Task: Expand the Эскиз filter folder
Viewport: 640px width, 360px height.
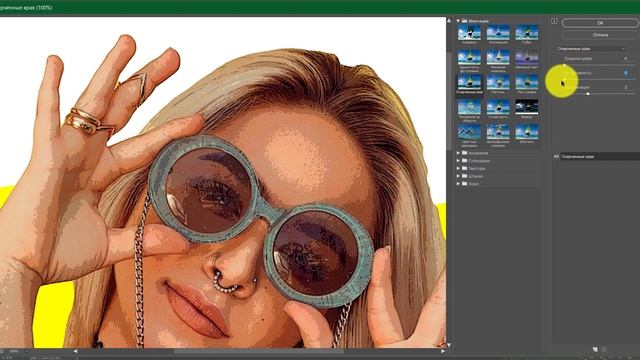Action: pyautogui.click(x=458, y=184)
